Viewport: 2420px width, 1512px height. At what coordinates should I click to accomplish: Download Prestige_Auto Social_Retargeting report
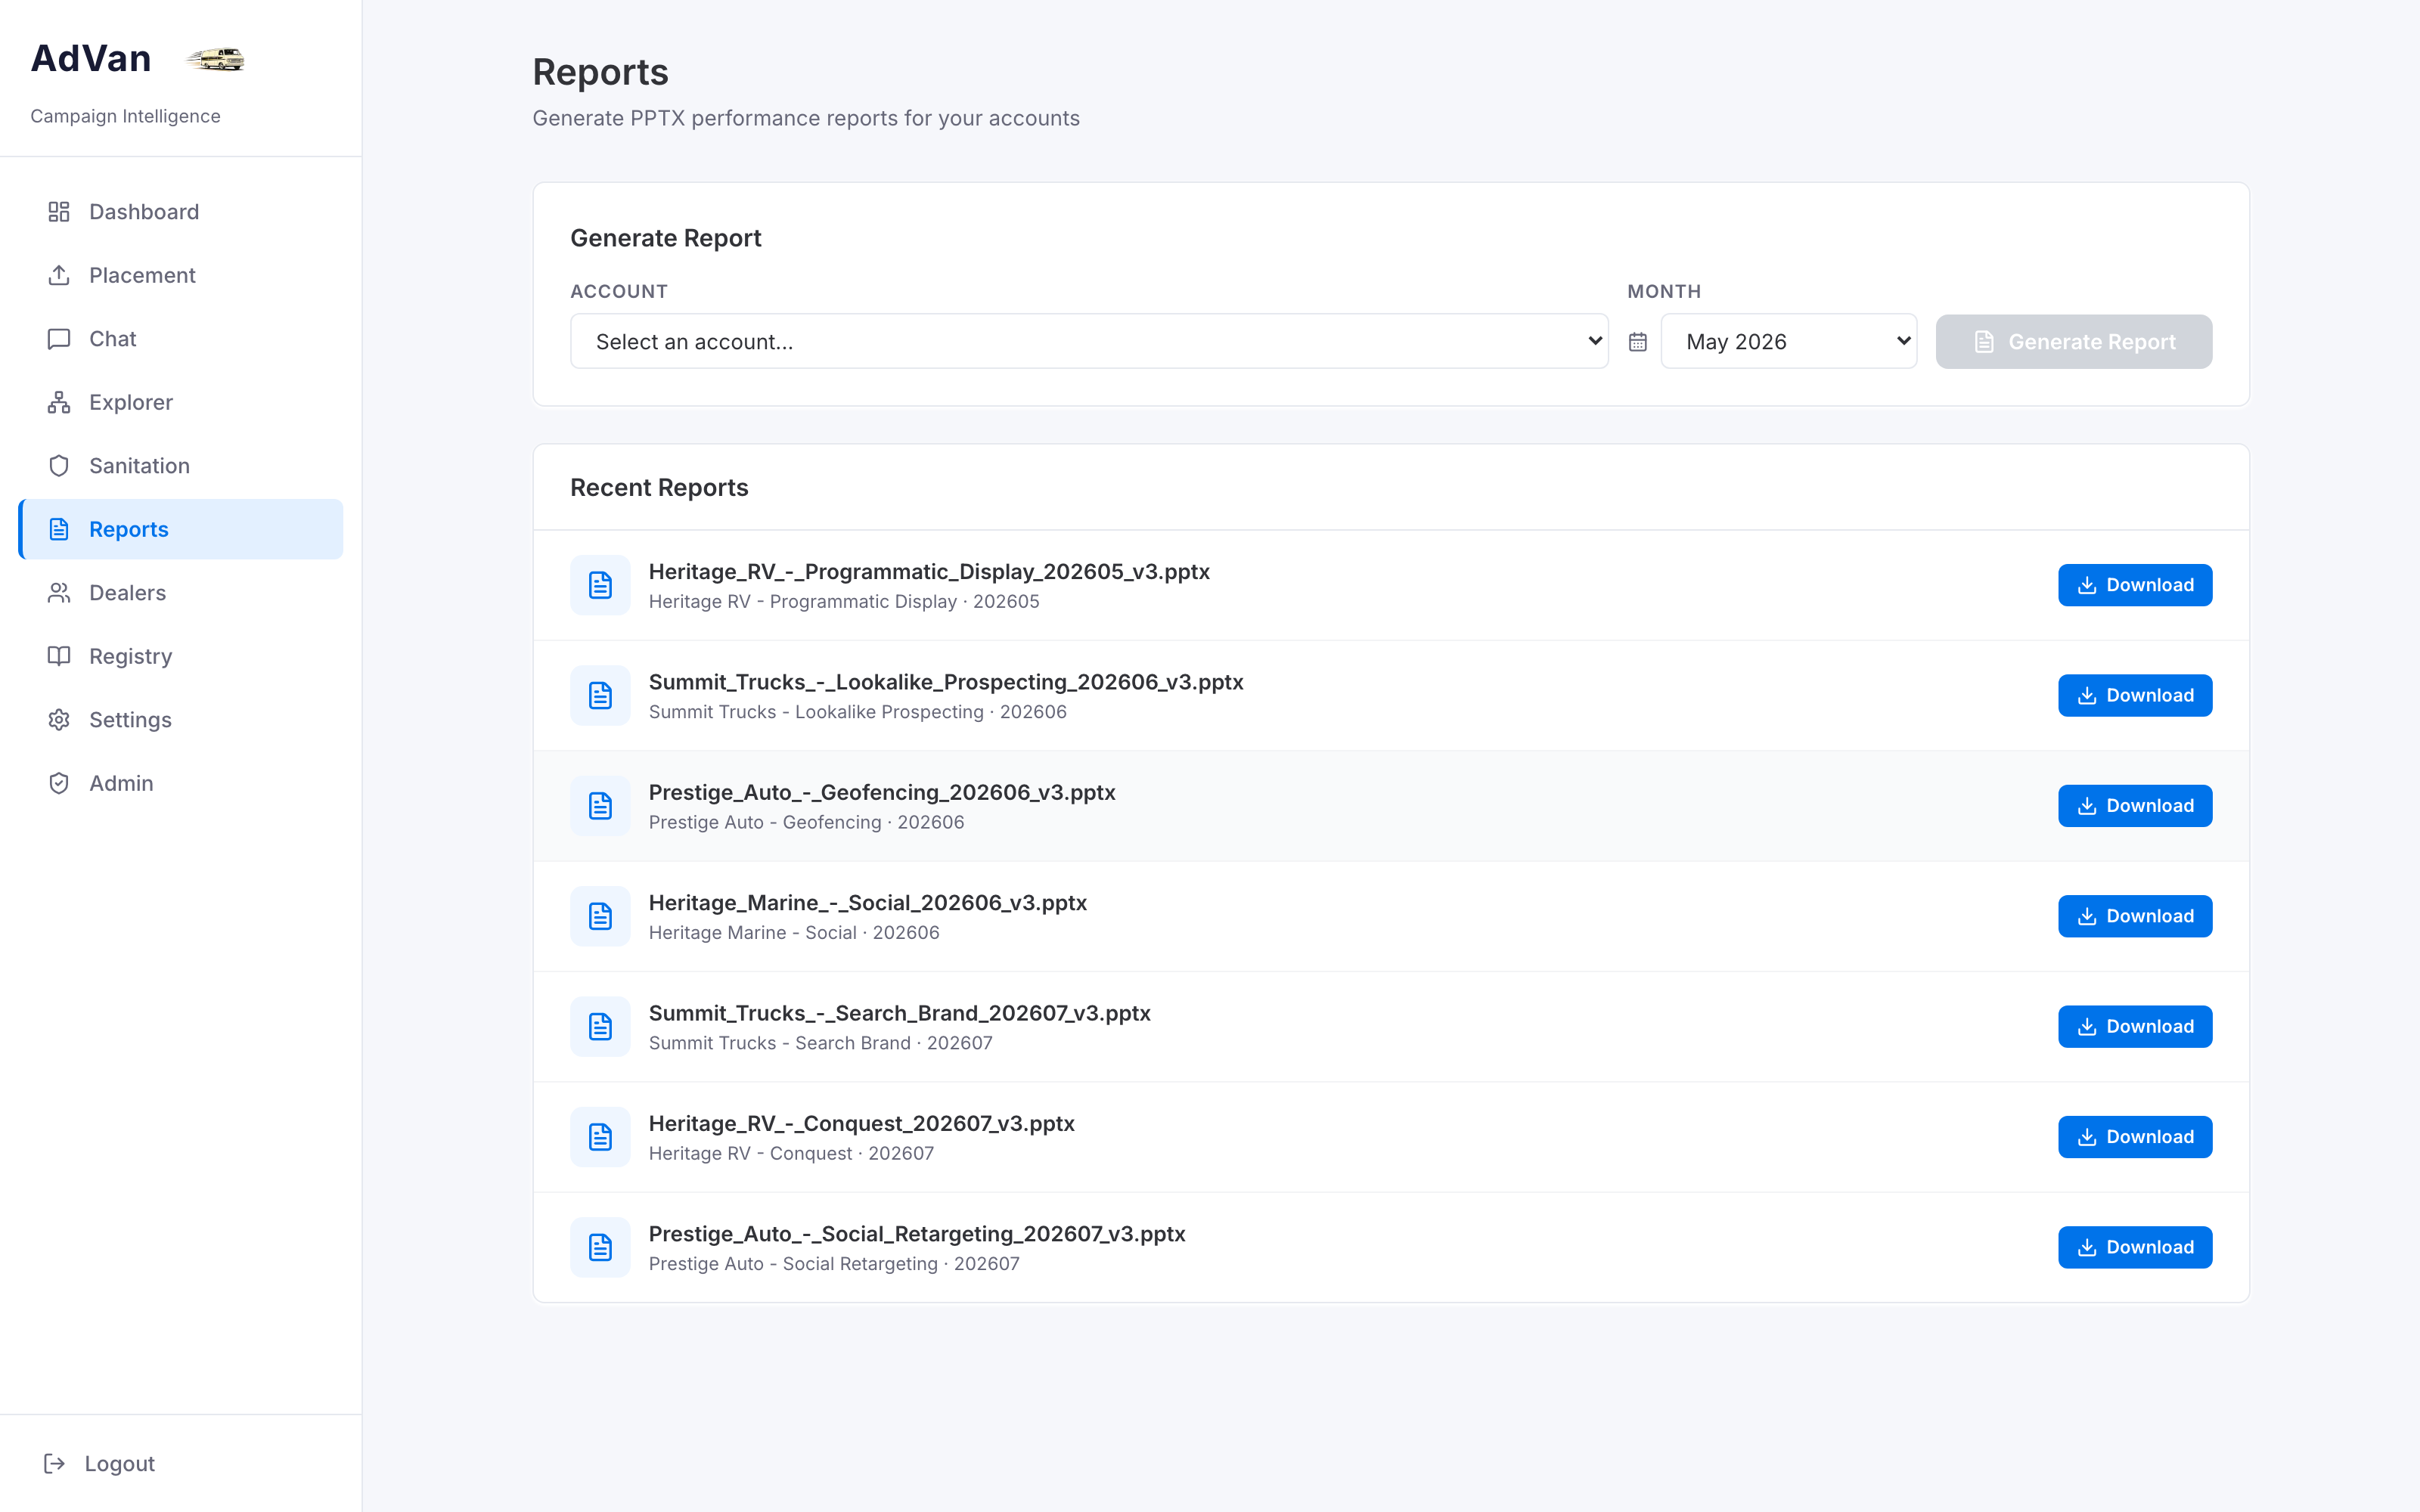2135,1248
